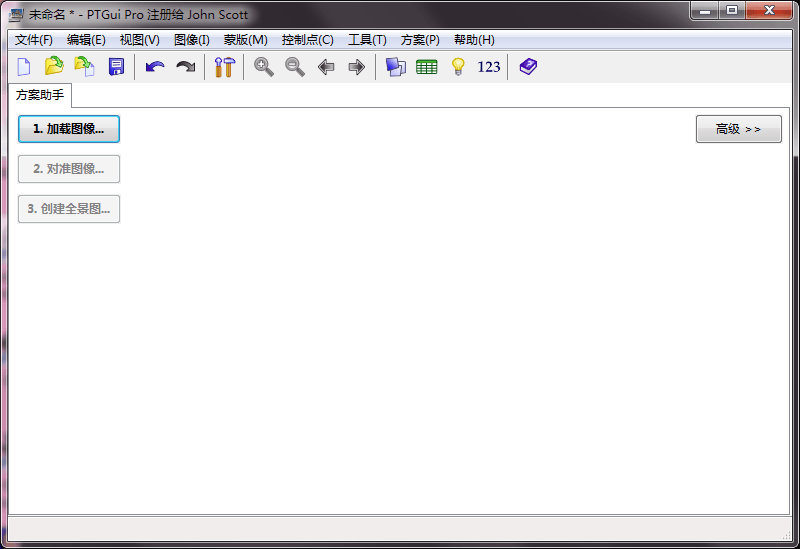Expand advanced mode with 高级 >> button
Image resolution: width=800 pixels, height=549 pixels.
[739, 129]
